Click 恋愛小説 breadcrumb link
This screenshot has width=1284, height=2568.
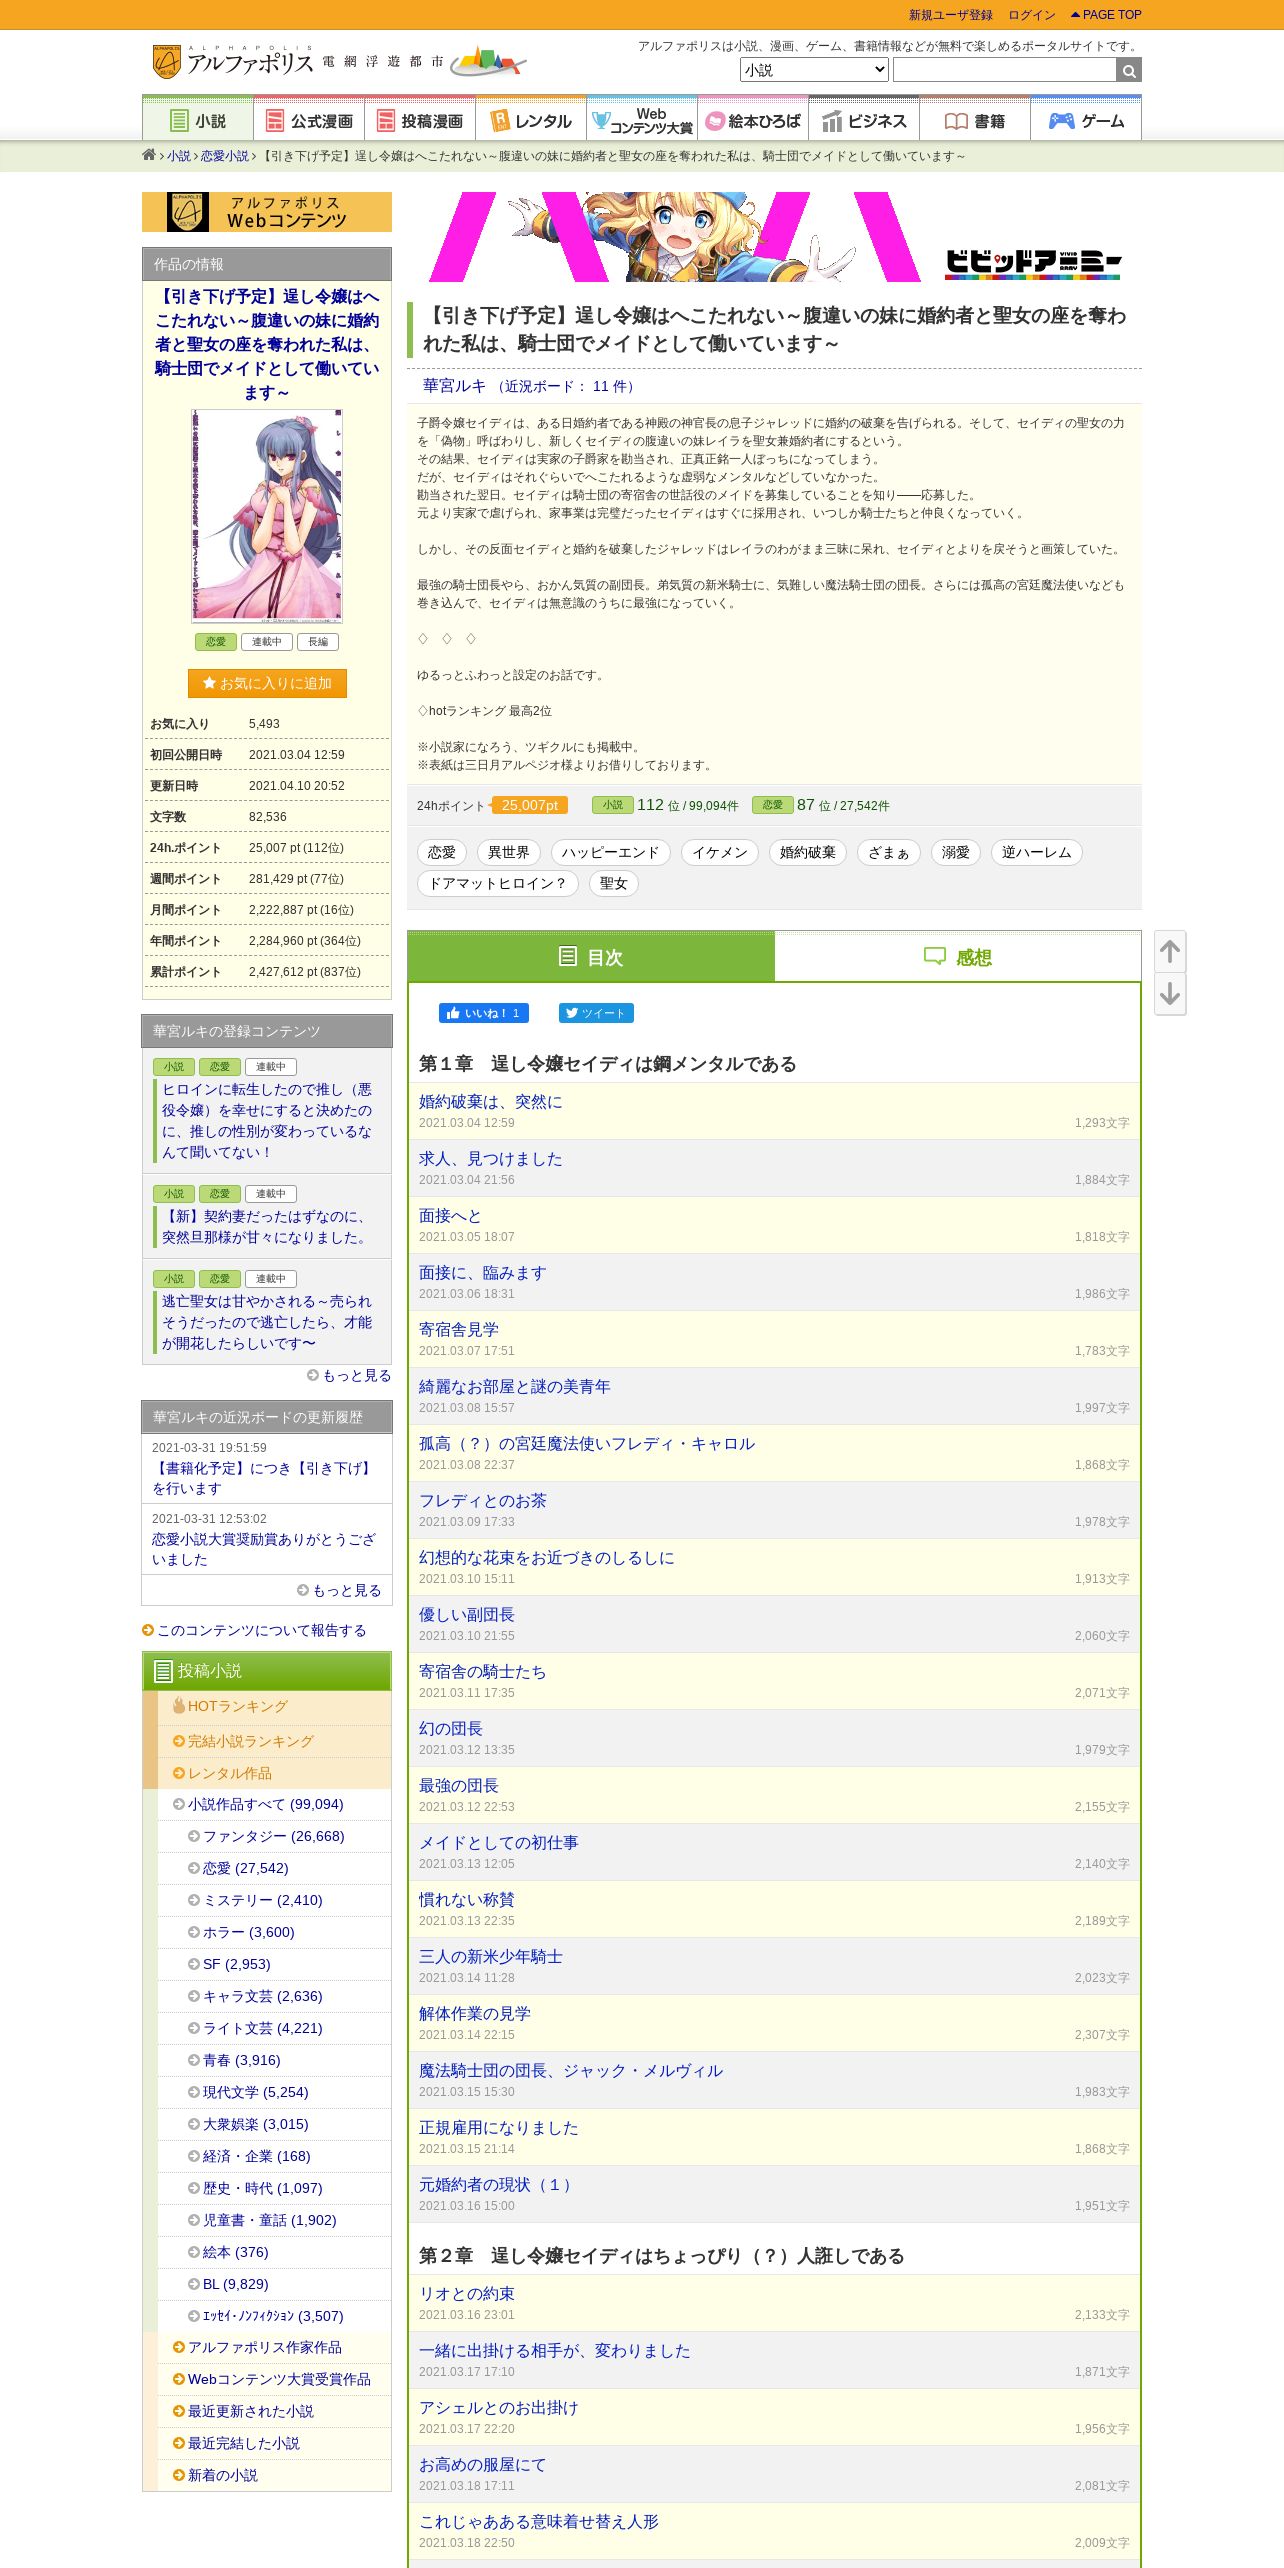click(225, 156)
